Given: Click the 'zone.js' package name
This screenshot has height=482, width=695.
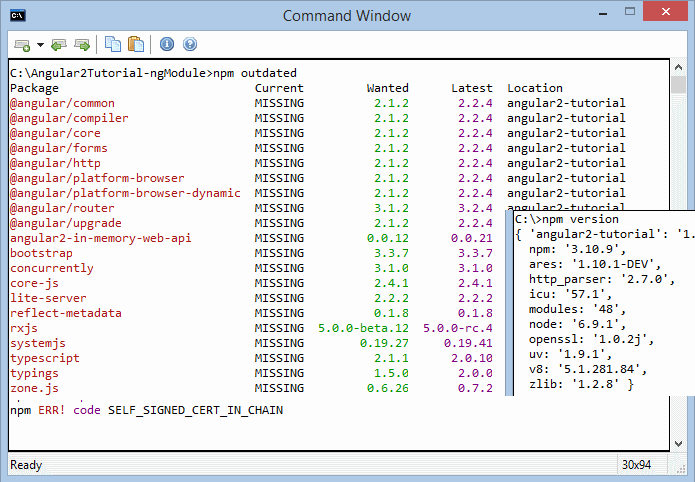Looking at the screenshot, I should 34,388.
